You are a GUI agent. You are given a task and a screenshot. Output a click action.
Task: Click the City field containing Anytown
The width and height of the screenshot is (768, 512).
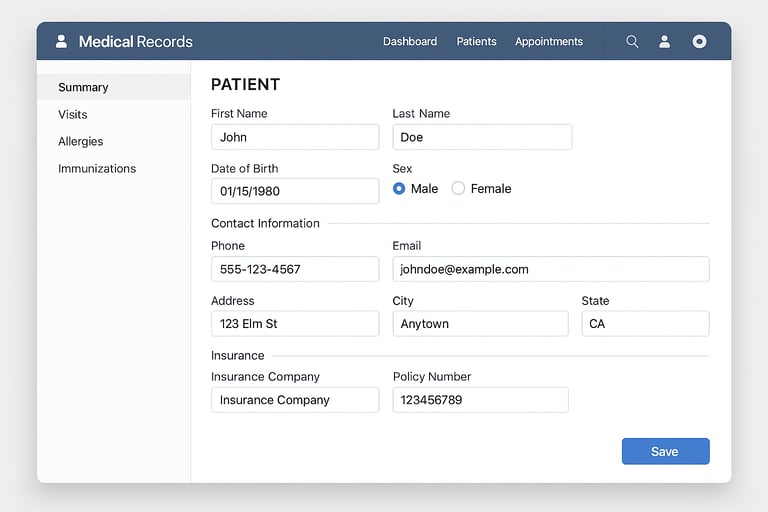480,323
